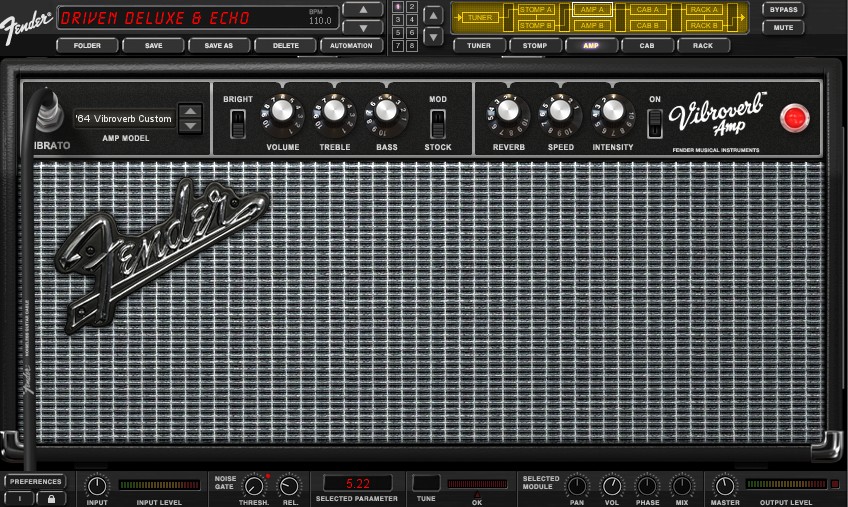Select the AMP B block in signal chain

tap(592, 25)
